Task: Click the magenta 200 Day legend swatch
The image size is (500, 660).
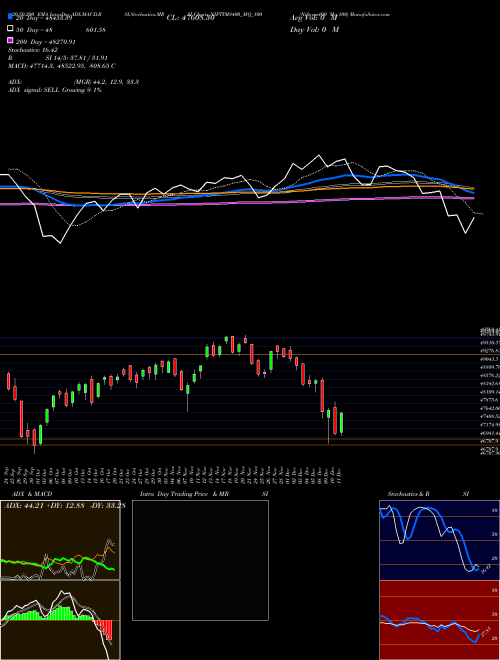Action: point(10,40)
